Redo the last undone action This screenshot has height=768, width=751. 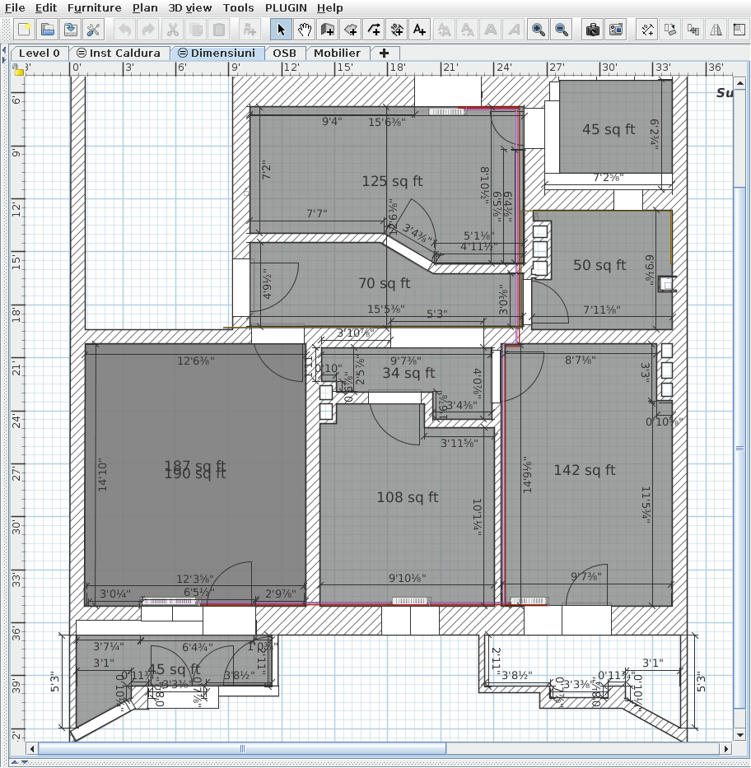tap(148, 30)
